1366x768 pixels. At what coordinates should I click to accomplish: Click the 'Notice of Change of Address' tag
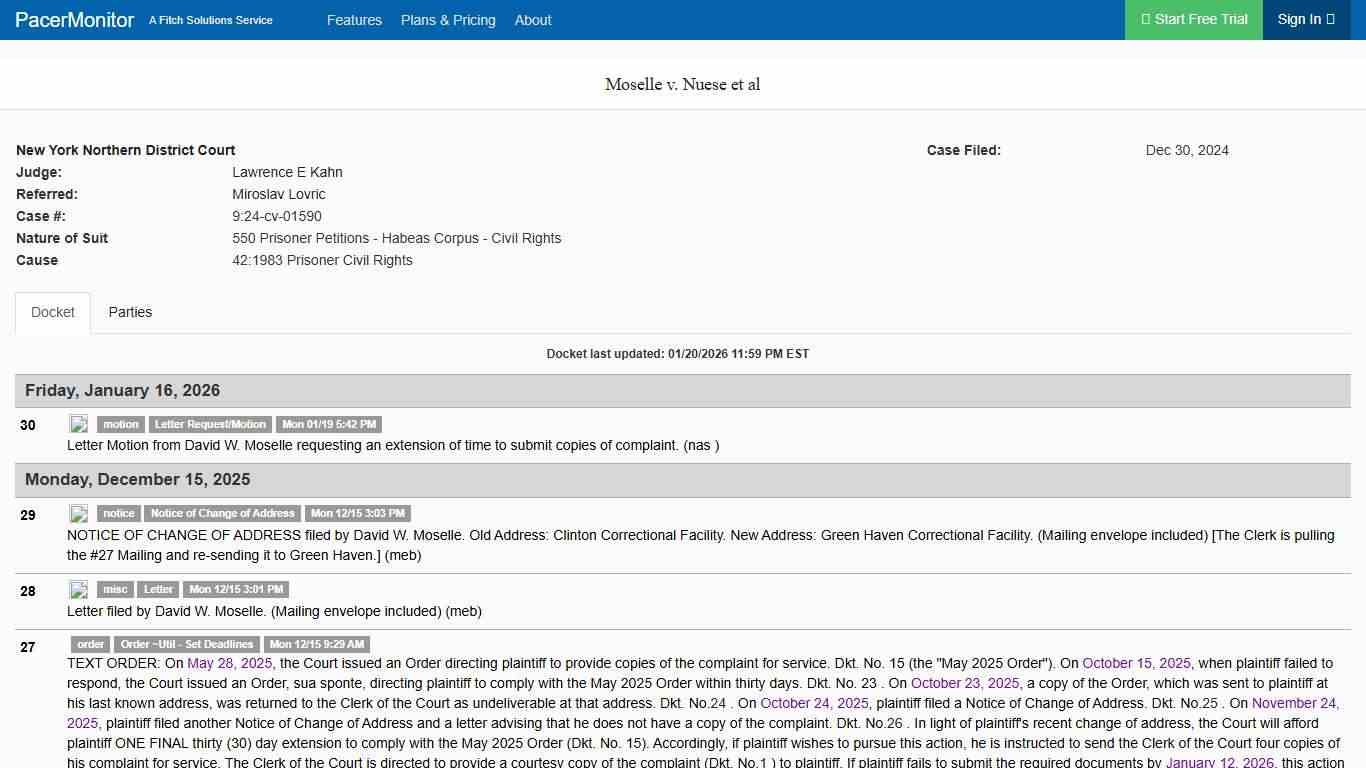pyautogui.click(x=223, y=513)
